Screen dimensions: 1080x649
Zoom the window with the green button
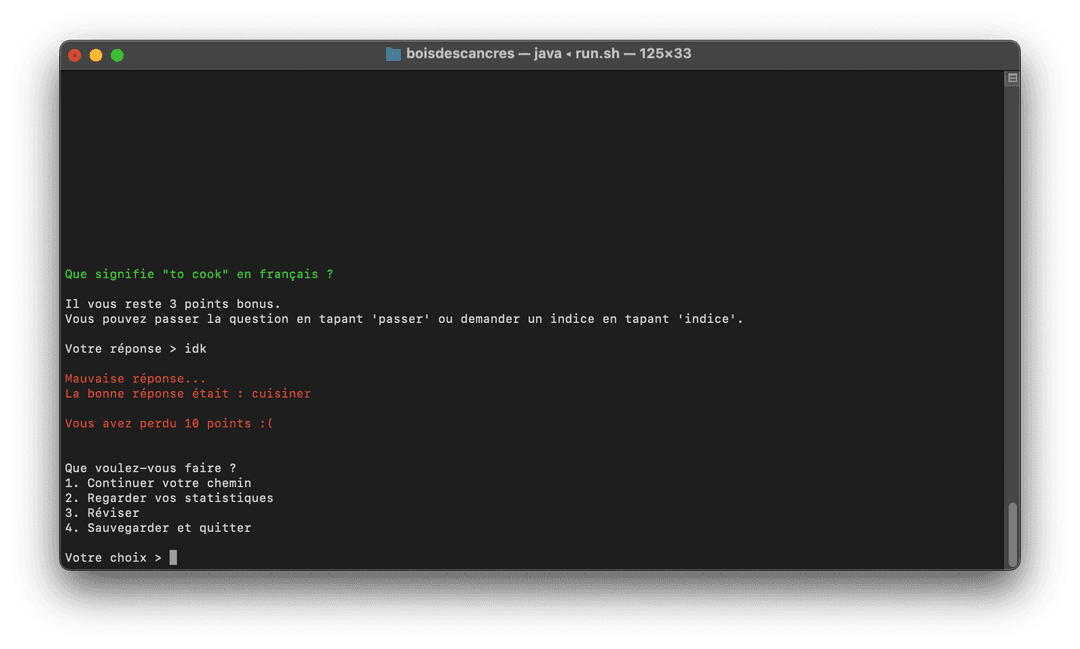(x=117, y=55)
